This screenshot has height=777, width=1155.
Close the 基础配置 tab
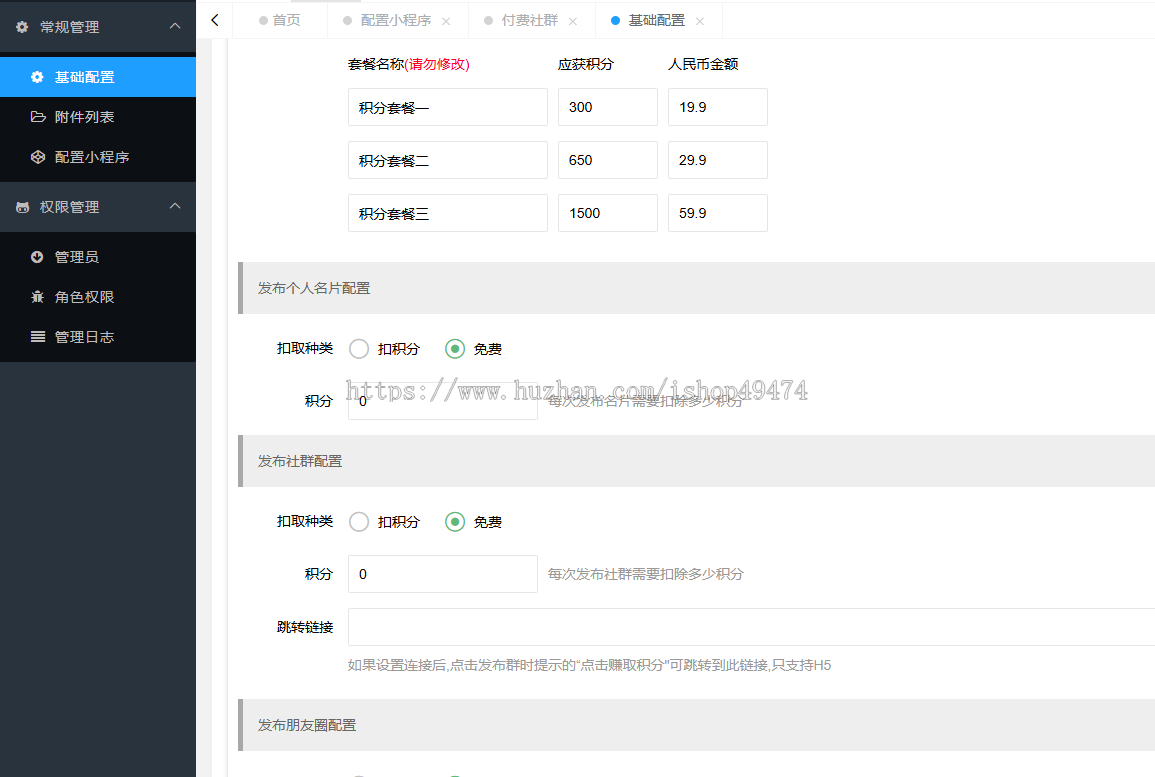point(700,21)
